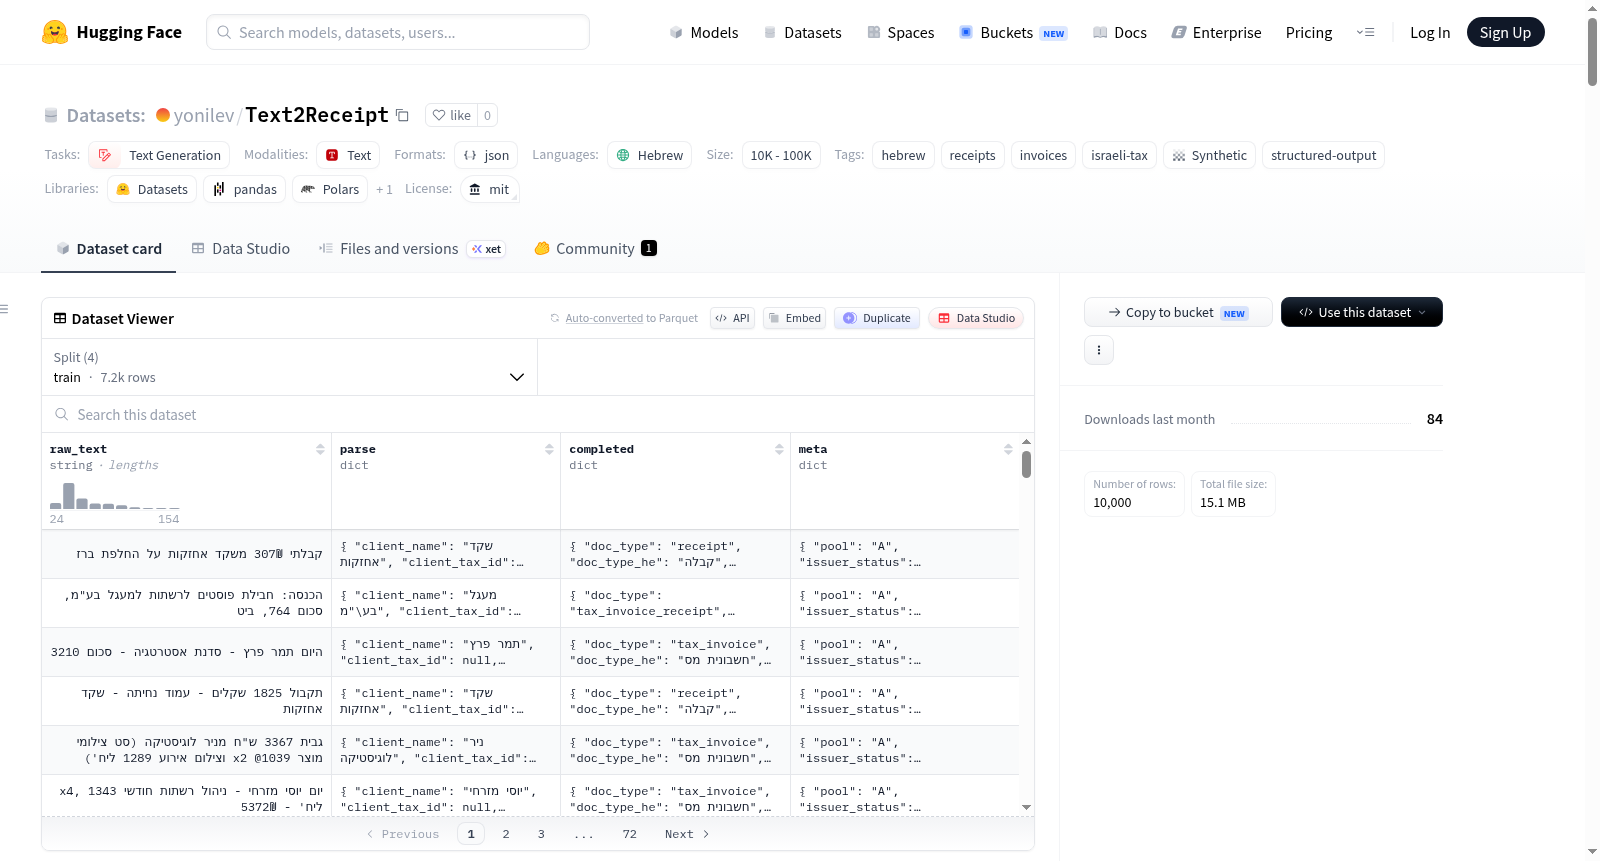
Task: Open the Use this dataset dropdown
Action: click(1362, 312)
